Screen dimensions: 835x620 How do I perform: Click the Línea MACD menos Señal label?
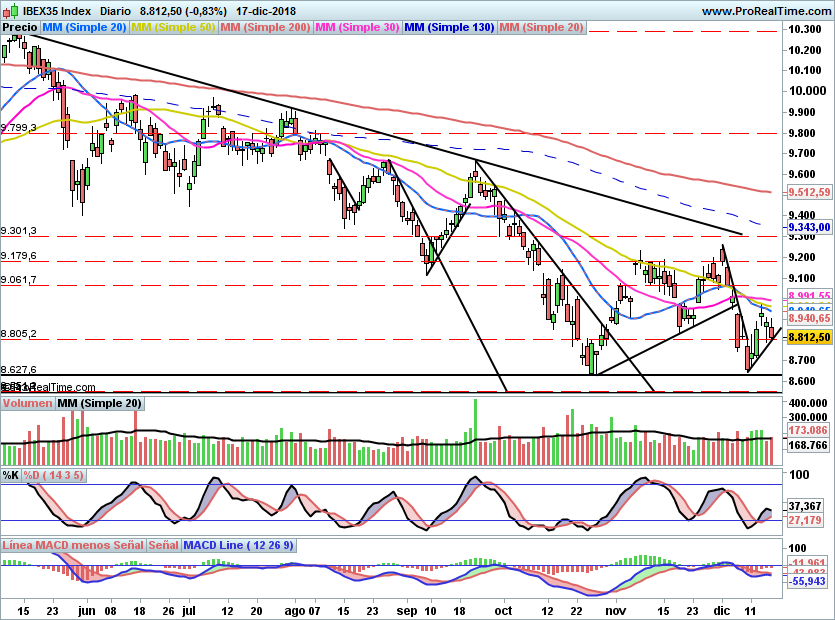pyautogui.click(x=73, y=545)
